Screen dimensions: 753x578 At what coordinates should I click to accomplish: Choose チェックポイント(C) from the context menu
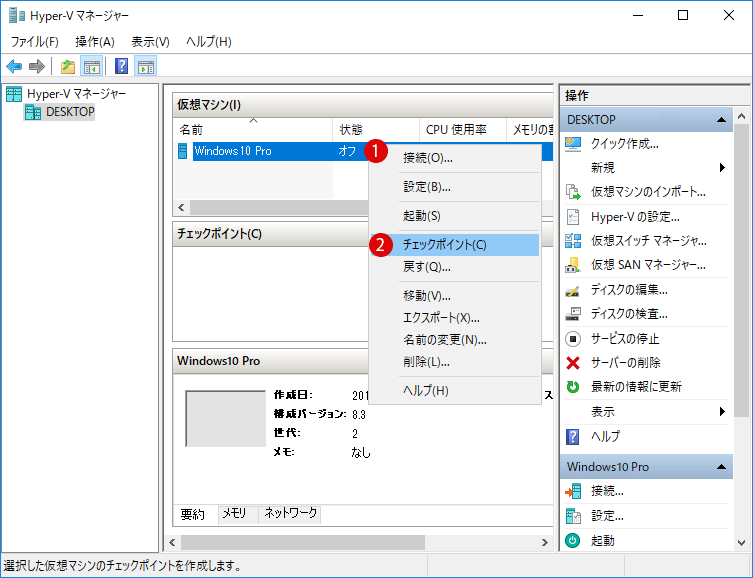pyautogui.click(x=454, y=245)
